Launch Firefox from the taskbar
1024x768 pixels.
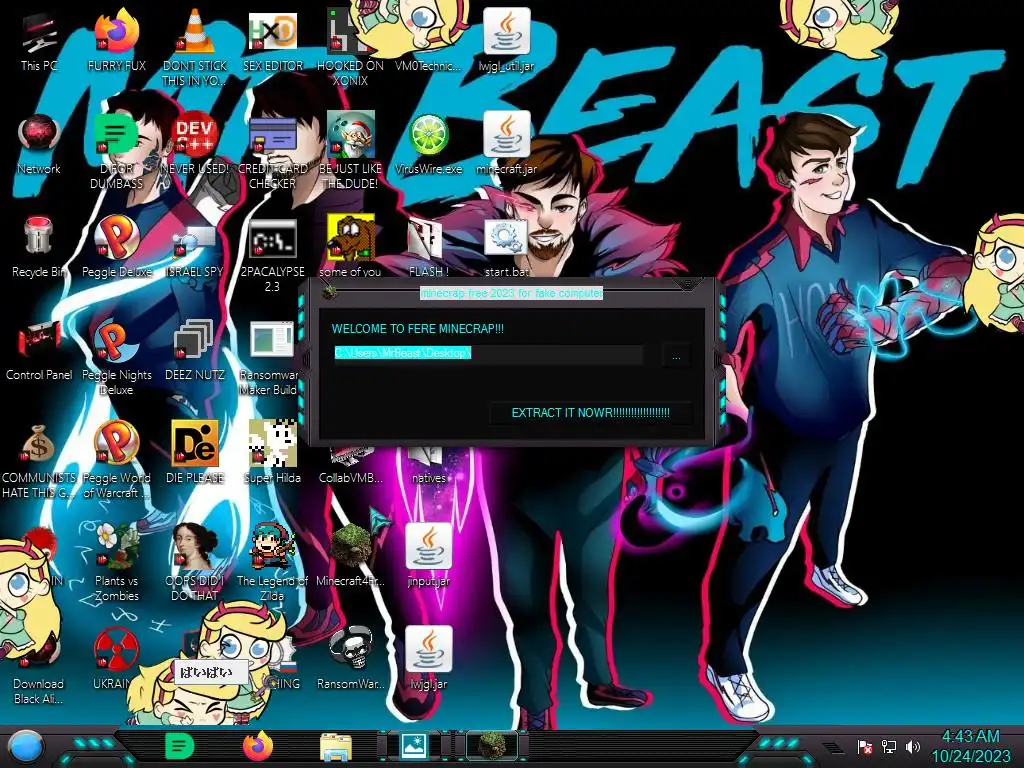[x=258, y=746]
